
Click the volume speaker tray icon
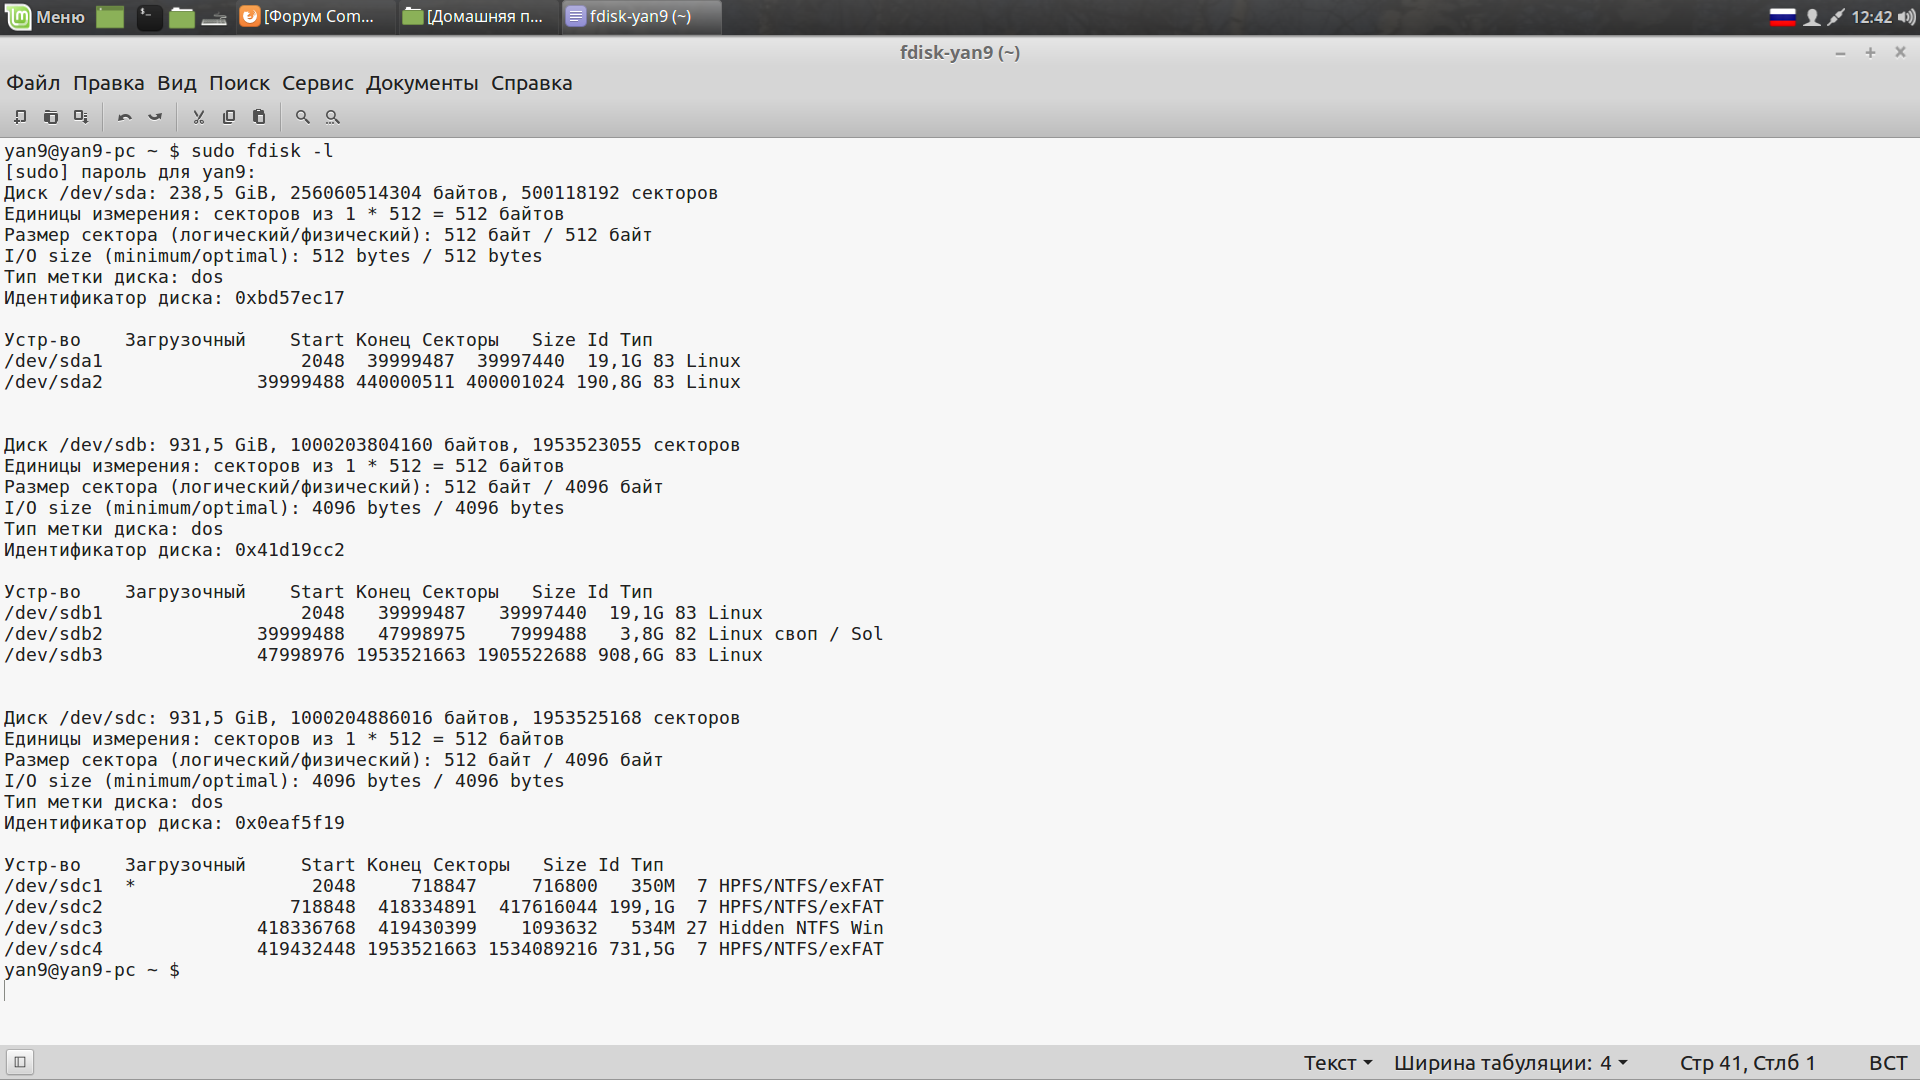(x=1906, y=17)
